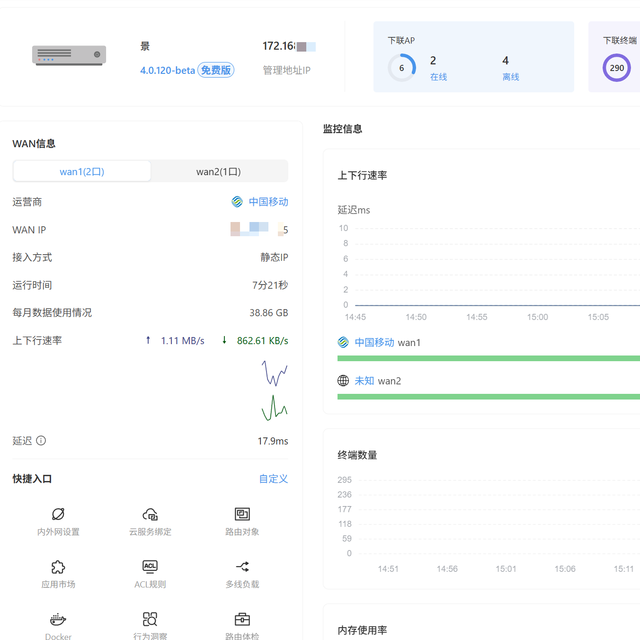Open the 云服务绑定 cloud icon
The width and height of the screenshot is (640, 640).
pos(150,514)
